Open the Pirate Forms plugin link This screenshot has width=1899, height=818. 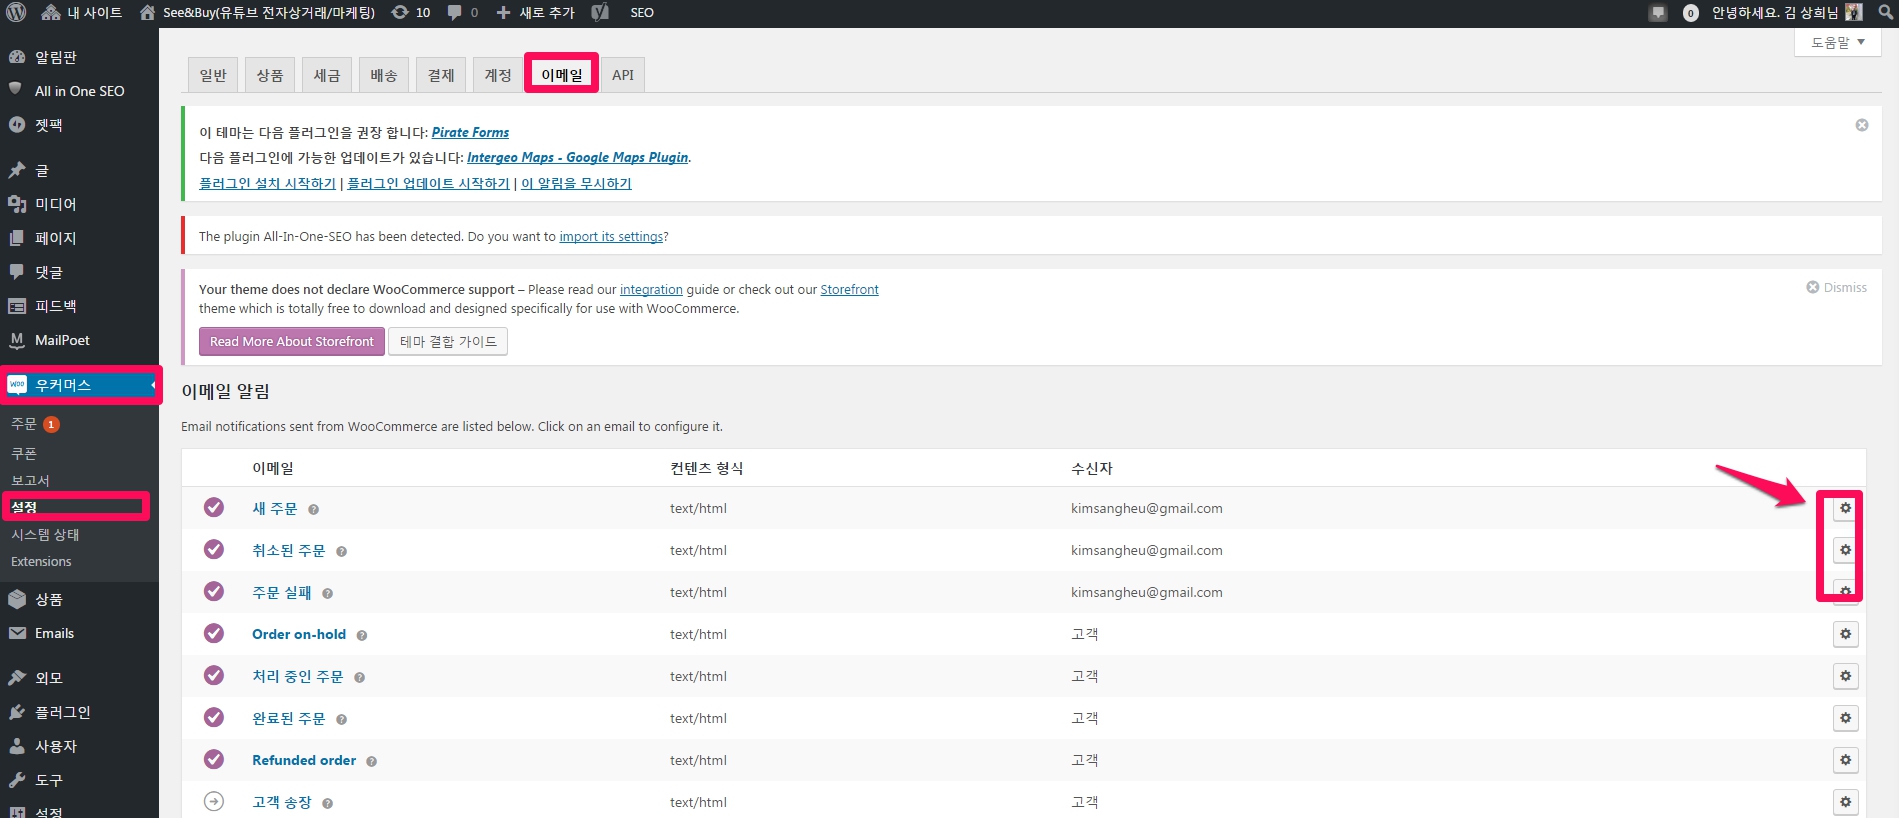(x=470, y=132)
